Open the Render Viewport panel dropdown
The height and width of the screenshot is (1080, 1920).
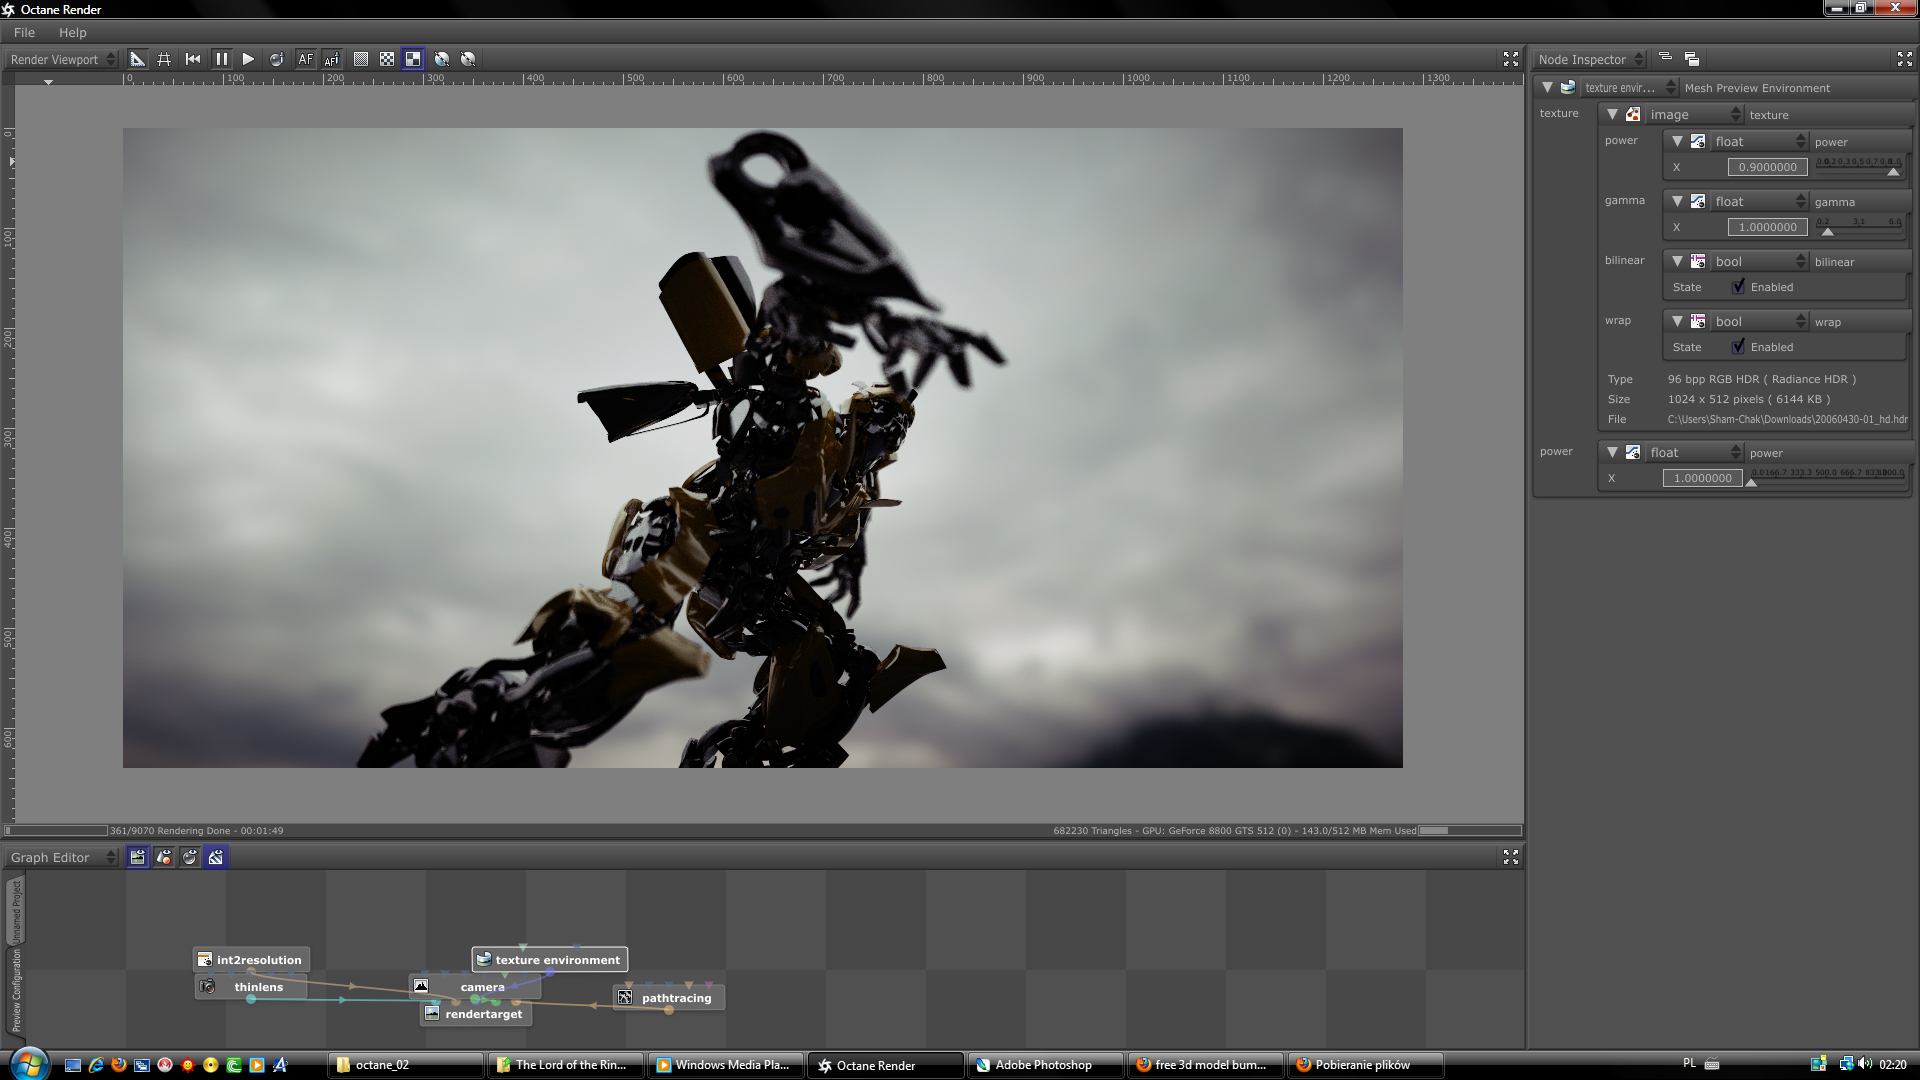coord(62,59)
